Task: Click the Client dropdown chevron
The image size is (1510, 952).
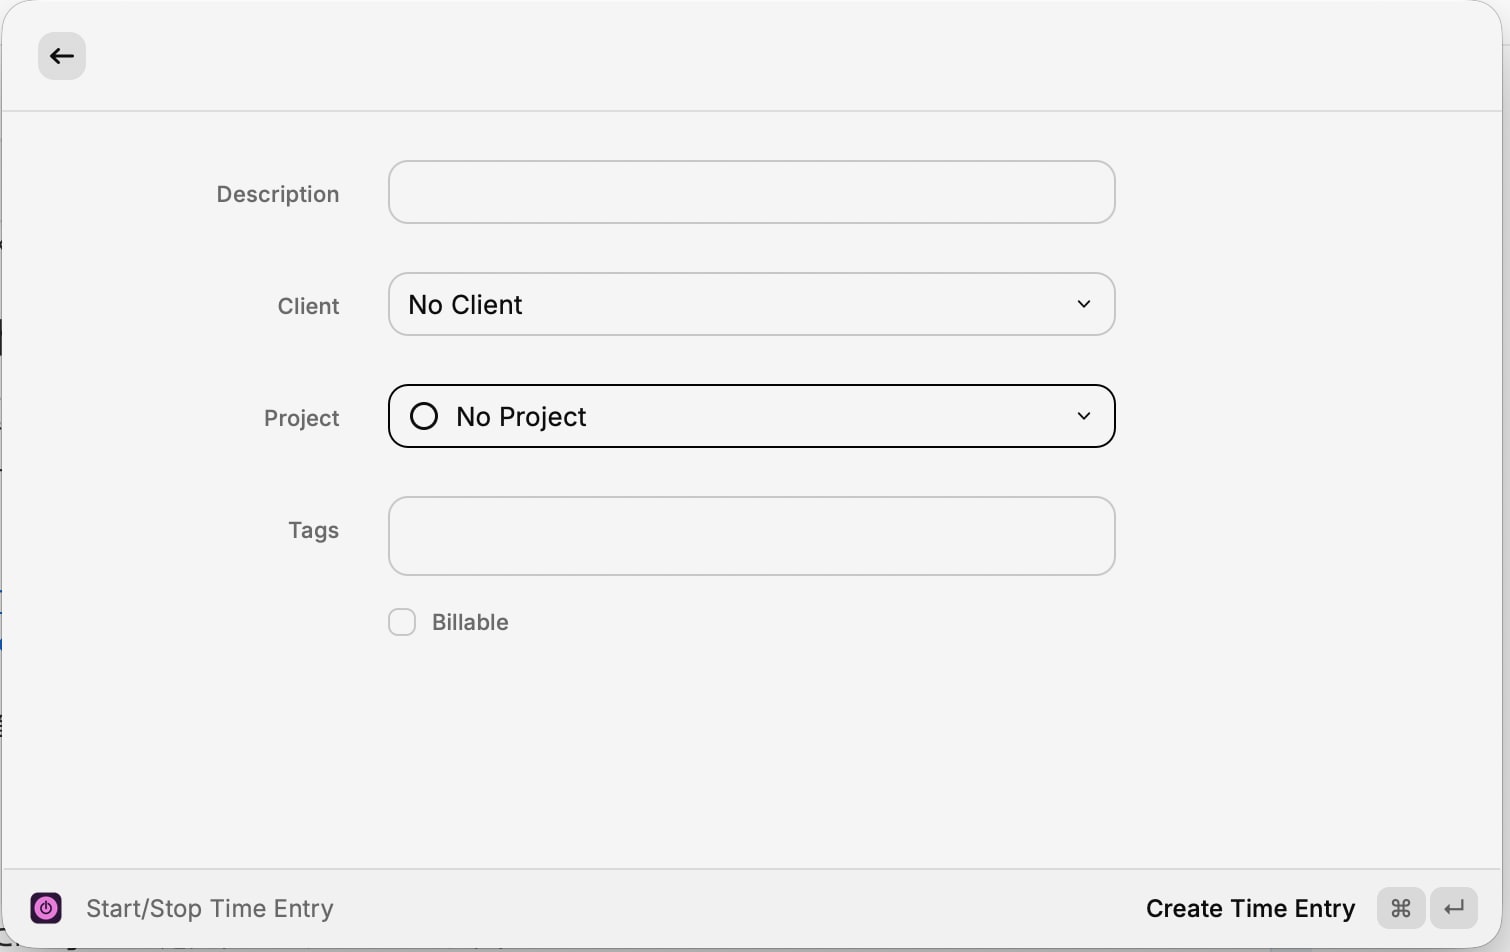Action: (x=1084, y=304)
